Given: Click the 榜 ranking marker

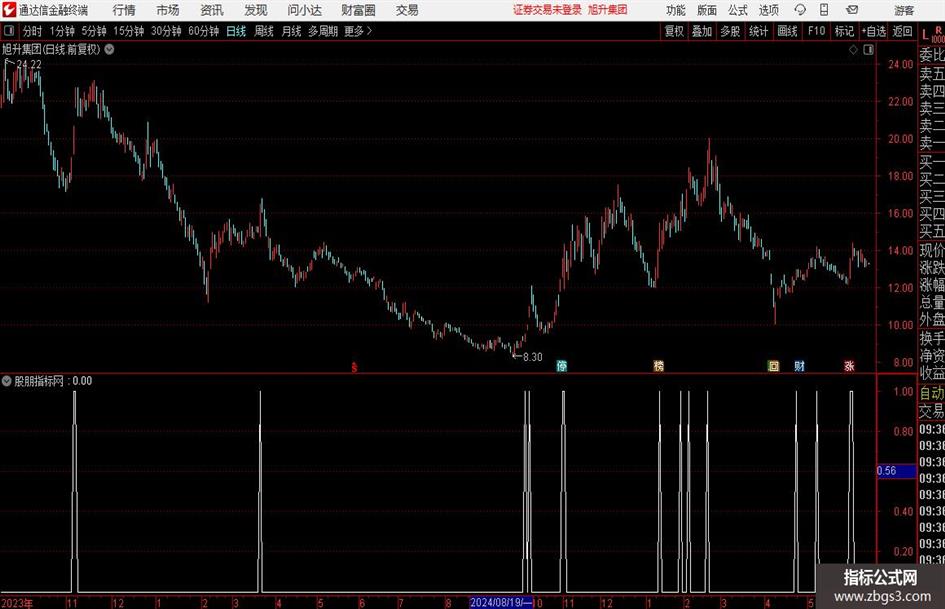Looking at the screenshot, I should (x=659, y=366).
